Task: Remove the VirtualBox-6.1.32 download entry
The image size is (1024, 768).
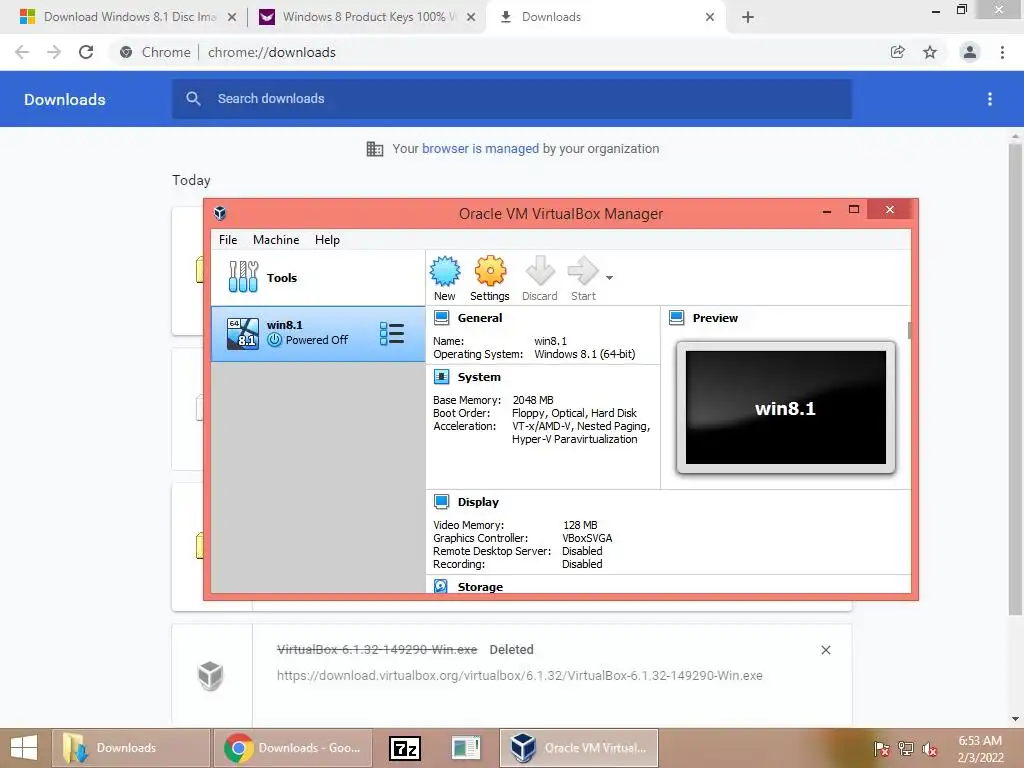Action: click(825, 650)
